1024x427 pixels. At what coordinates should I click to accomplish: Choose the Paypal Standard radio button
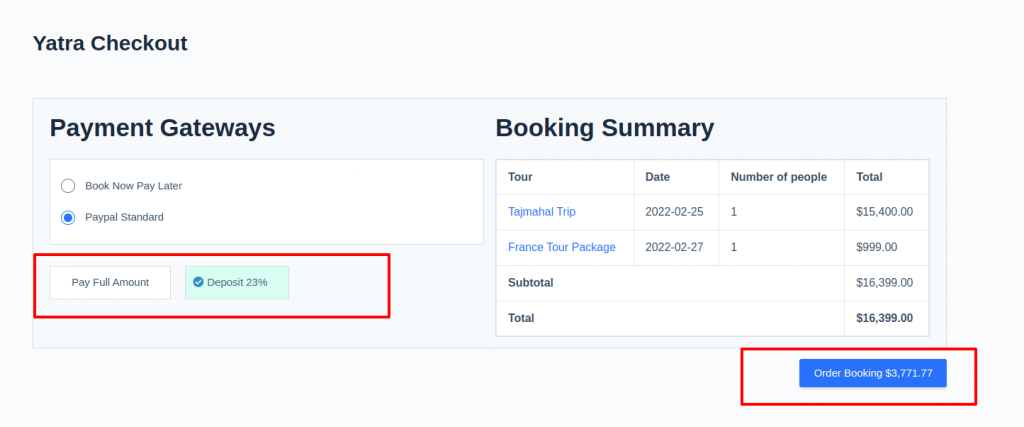pos(68,217)
